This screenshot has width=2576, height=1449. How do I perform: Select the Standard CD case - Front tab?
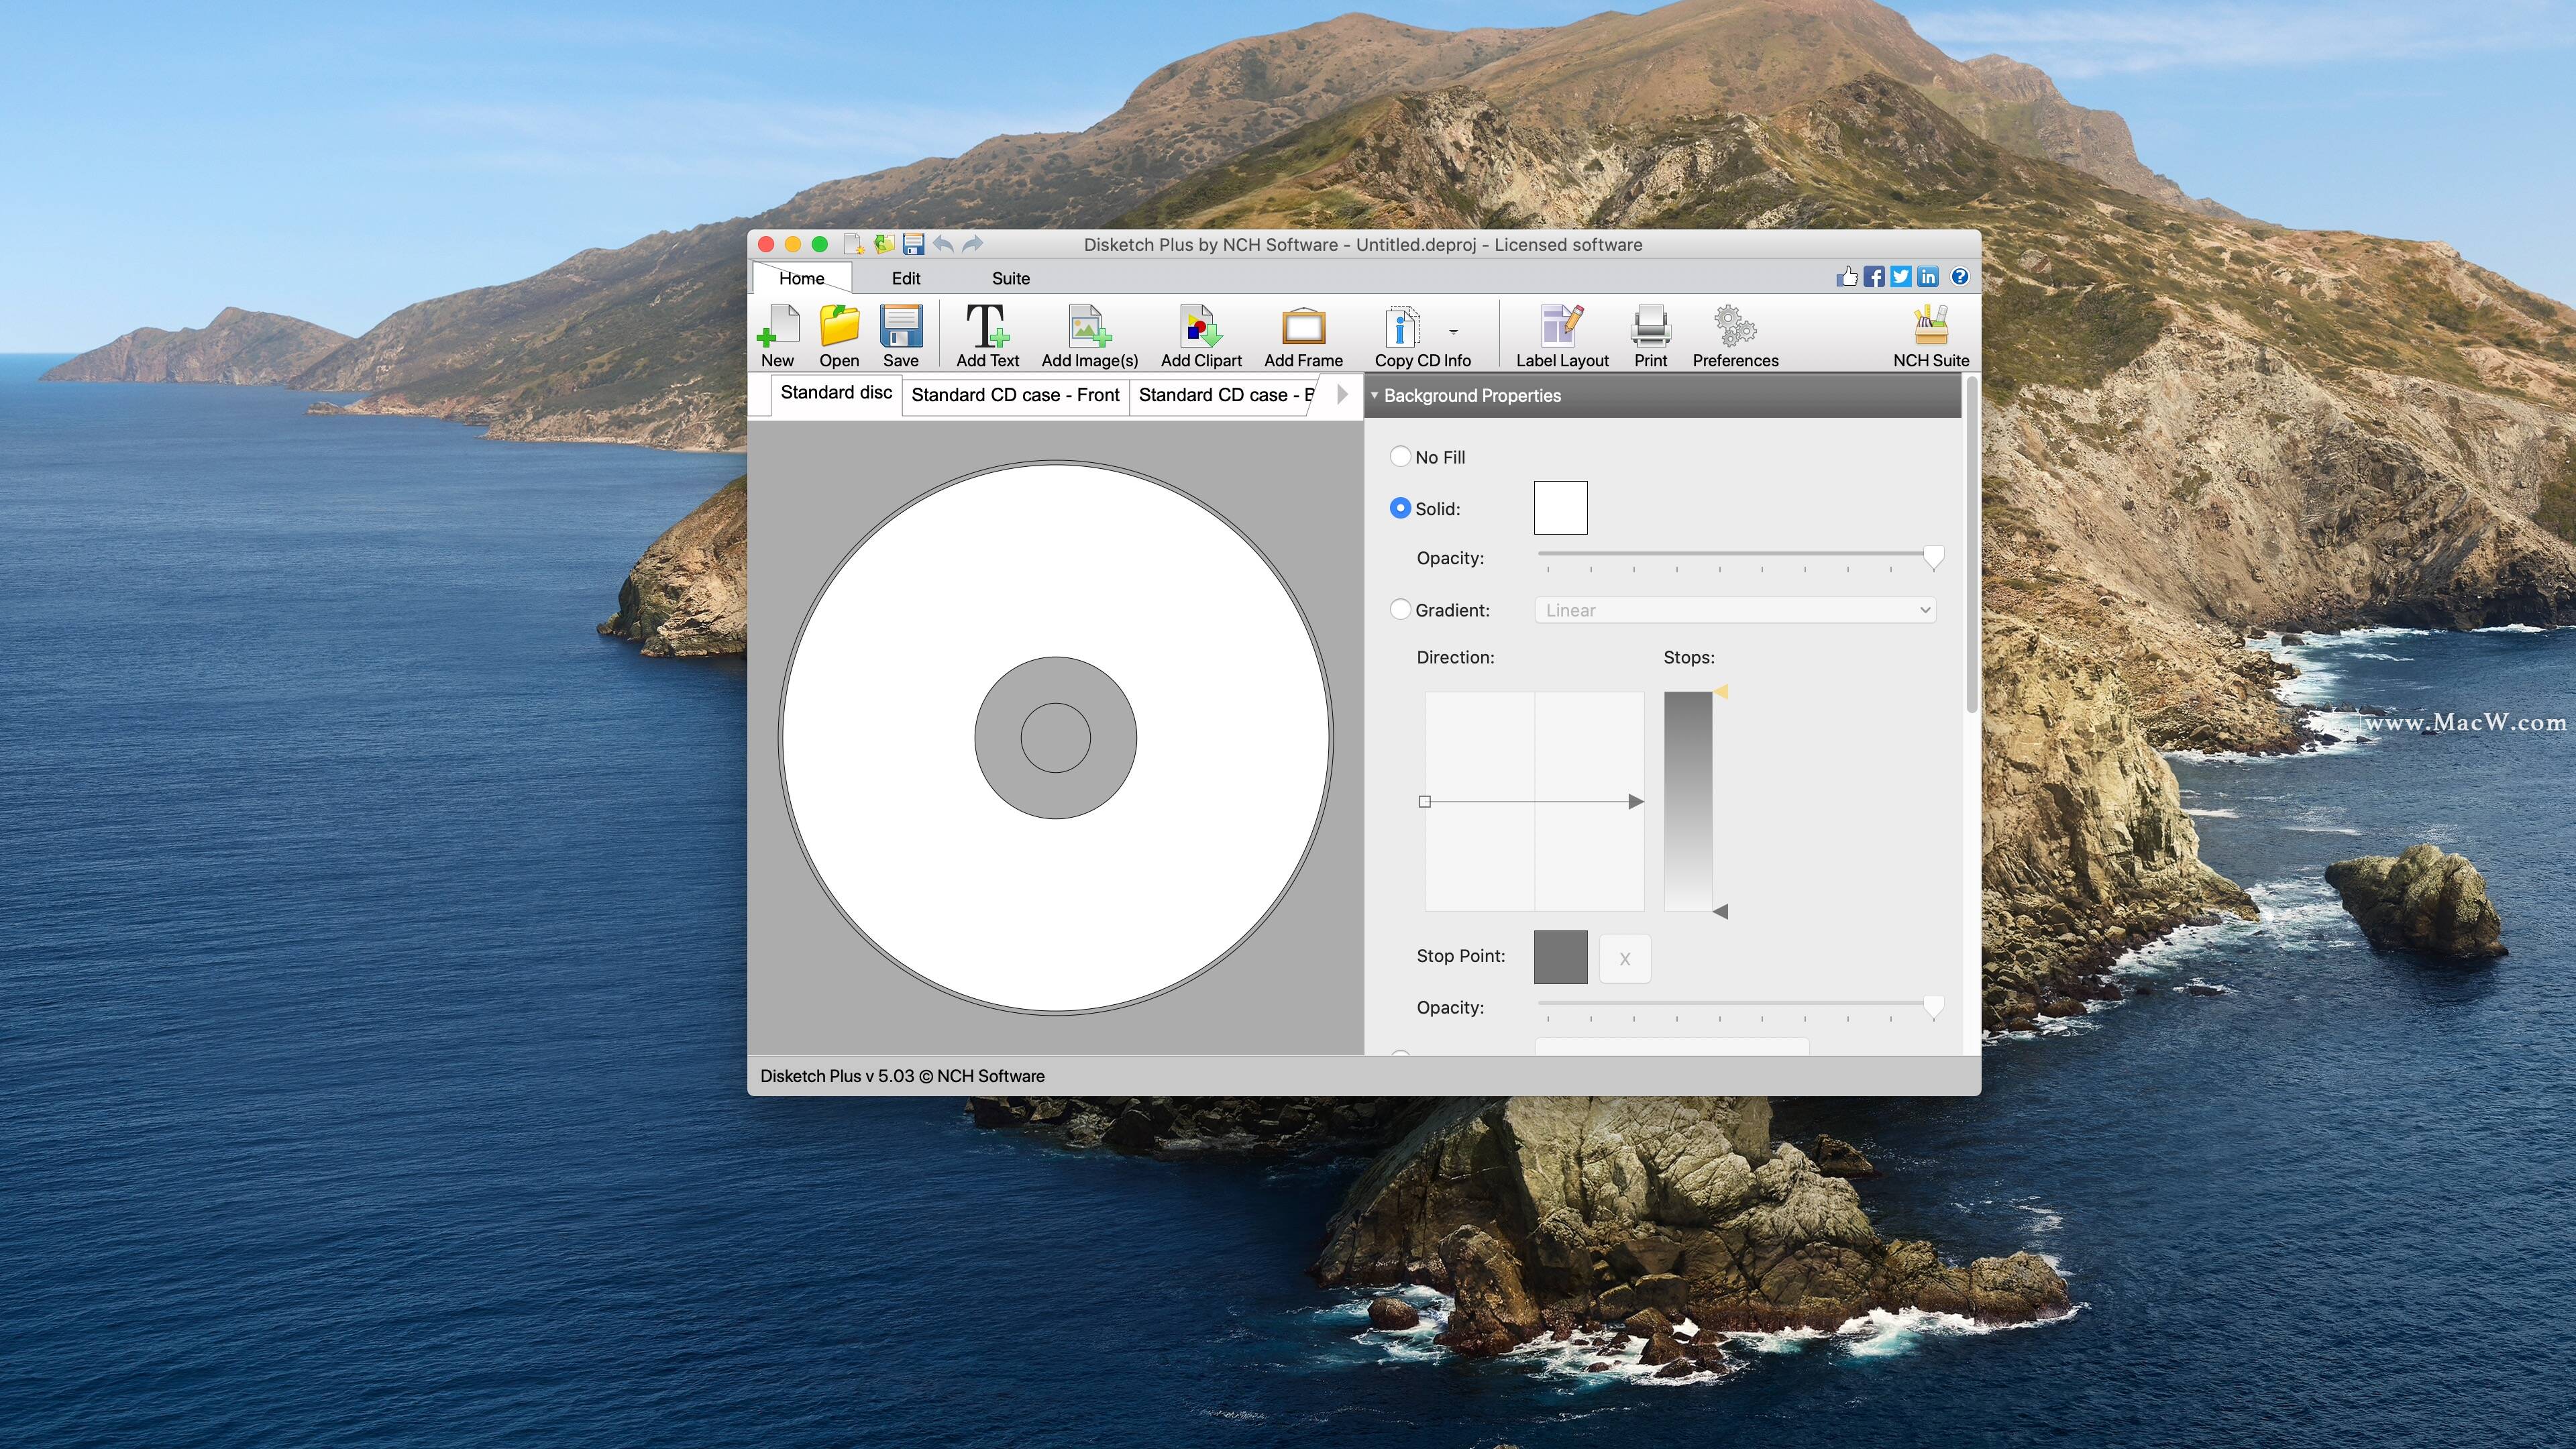(1015, 395)
